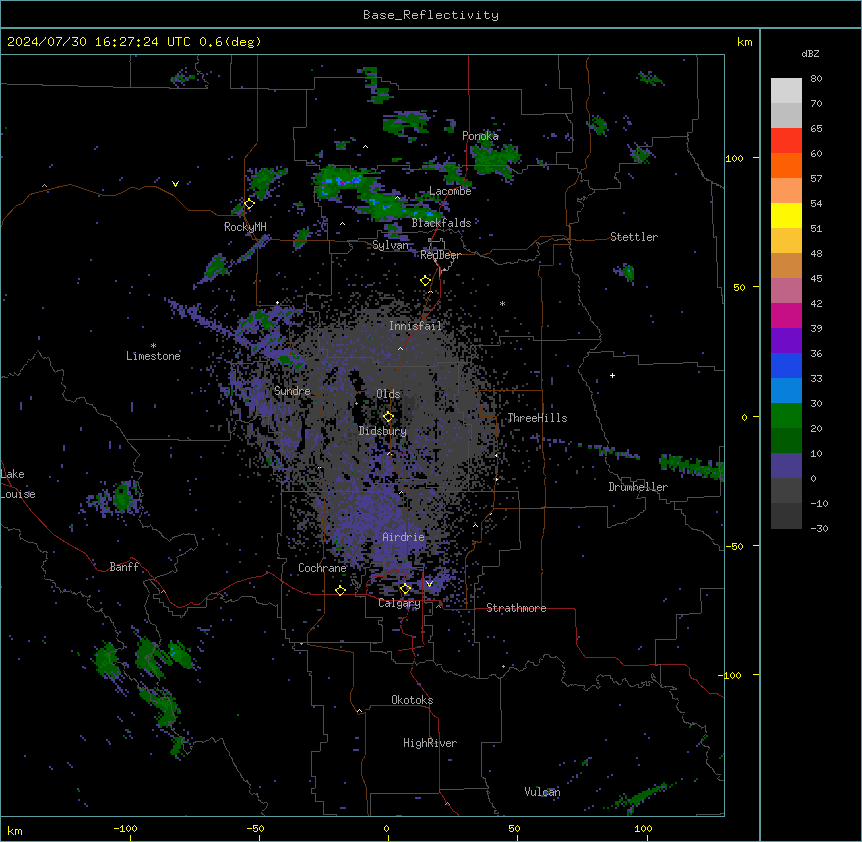The width and height of the screenshot is (862, 842).
Task: Click the yellow diamond marker beside RockyMH
Action: click(x=249, y=204)
